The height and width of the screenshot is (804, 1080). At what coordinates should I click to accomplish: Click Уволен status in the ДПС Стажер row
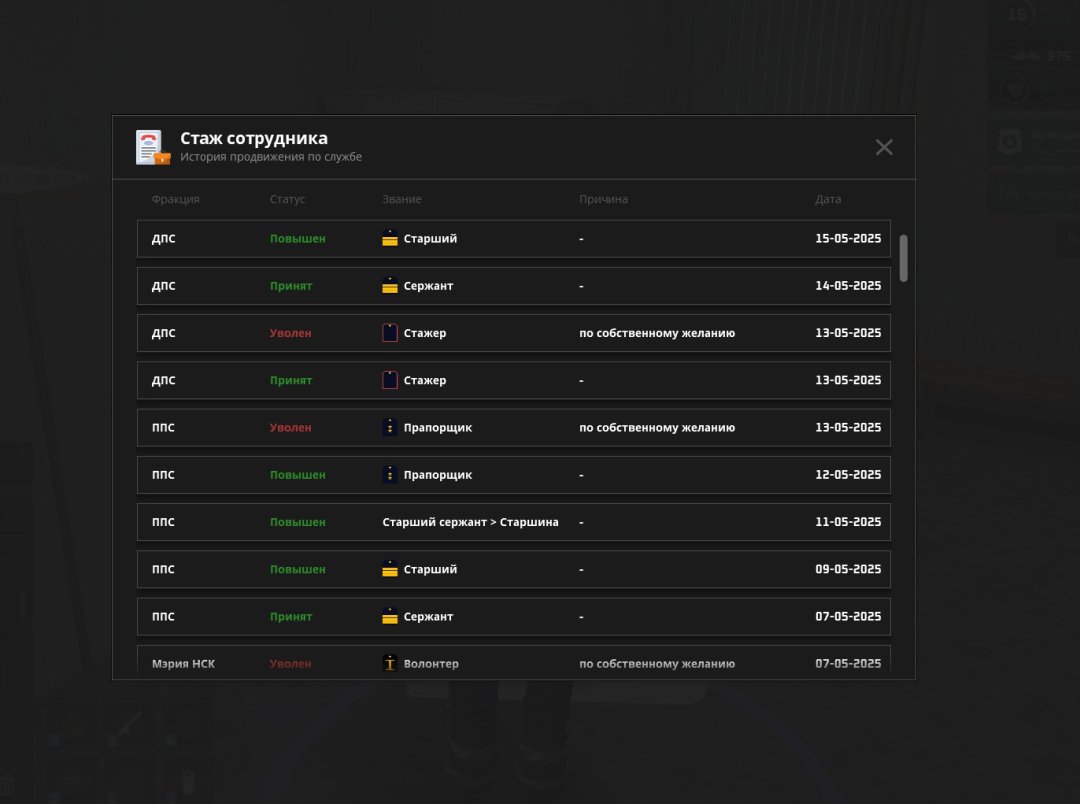pyautogui.click(x=291, y=333)
